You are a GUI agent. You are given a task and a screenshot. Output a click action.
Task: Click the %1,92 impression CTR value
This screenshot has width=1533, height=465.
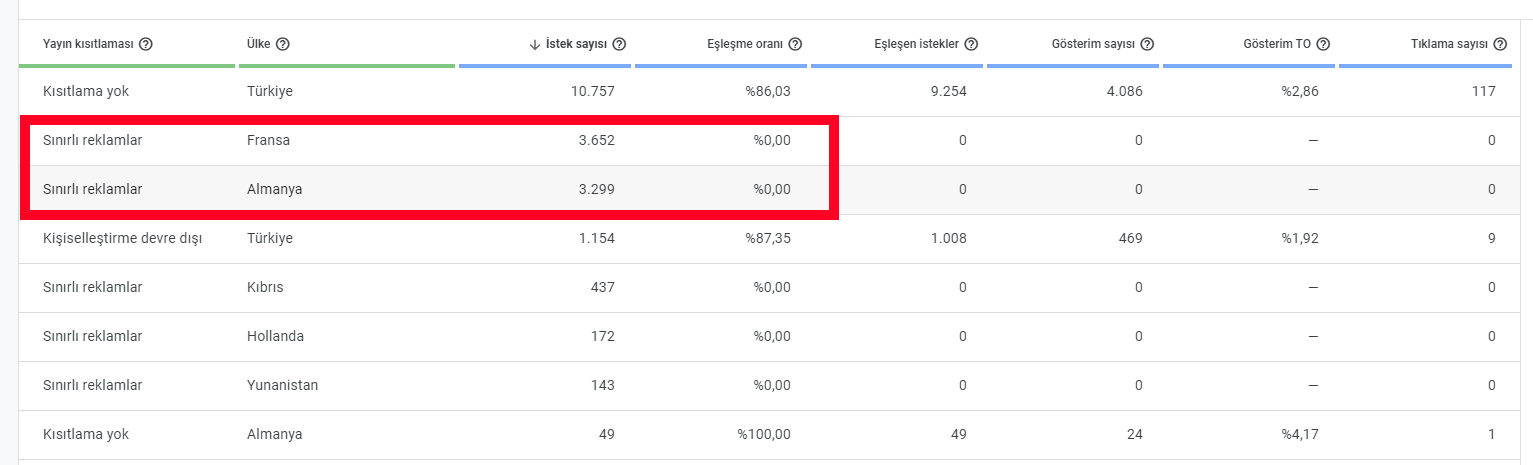(x=1300, y=238)
